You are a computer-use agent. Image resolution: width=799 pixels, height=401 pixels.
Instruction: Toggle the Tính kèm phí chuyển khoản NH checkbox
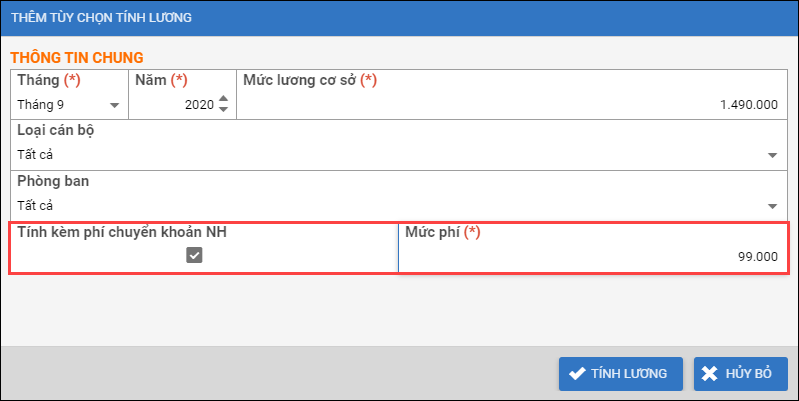(195, 256)
